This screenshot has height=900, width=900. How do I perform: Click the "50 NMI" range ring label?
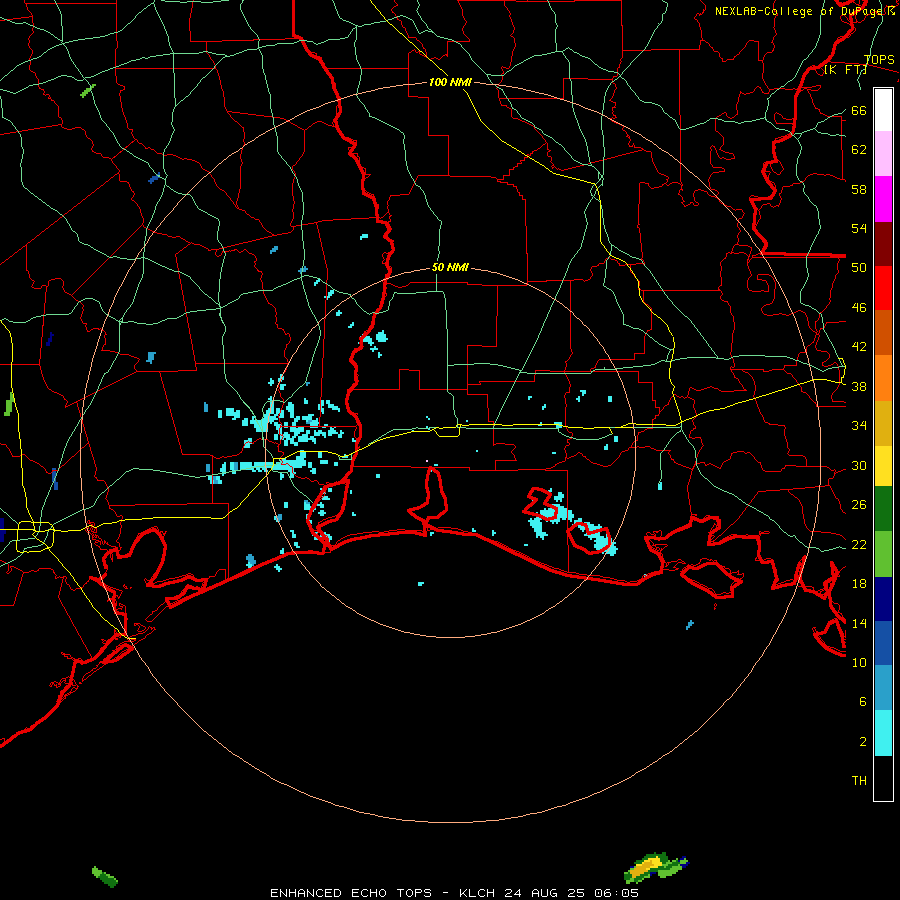pos(450,267)
